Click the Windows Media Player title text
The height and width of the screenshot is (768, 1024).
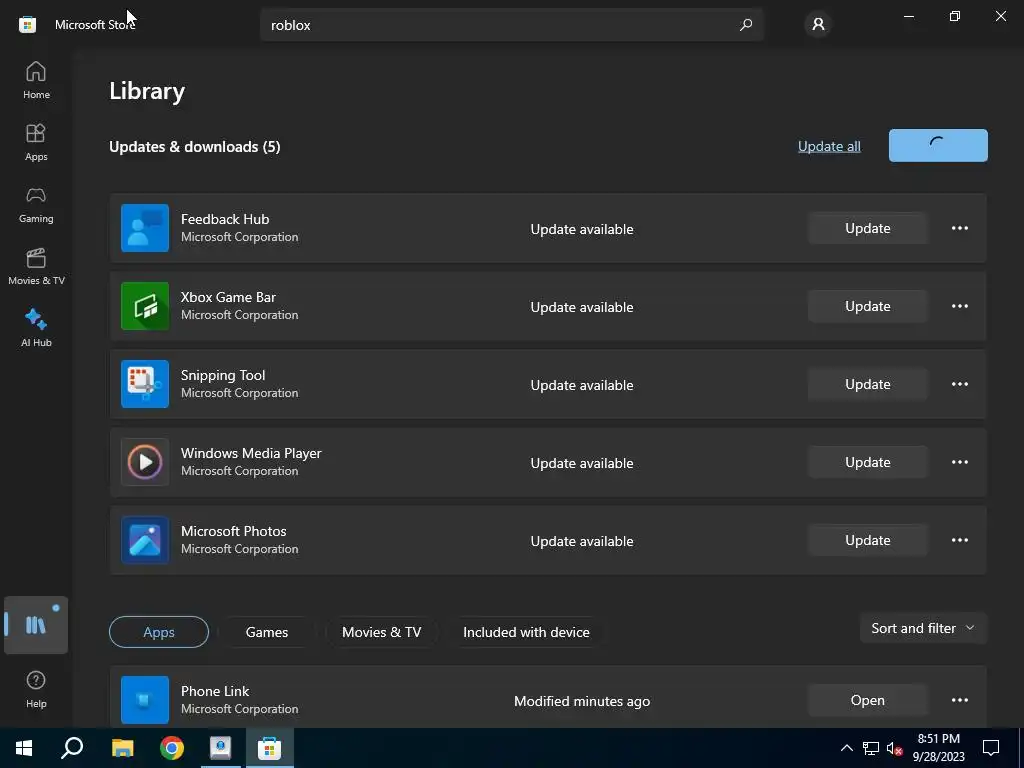pos(251,453)
